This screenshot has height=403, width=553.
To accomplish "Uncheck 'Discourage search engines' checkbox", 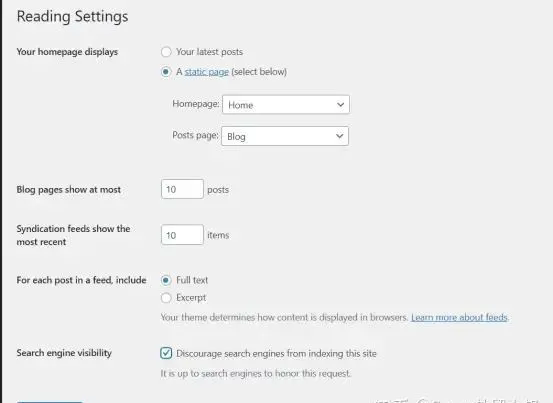I will point(166,353).
